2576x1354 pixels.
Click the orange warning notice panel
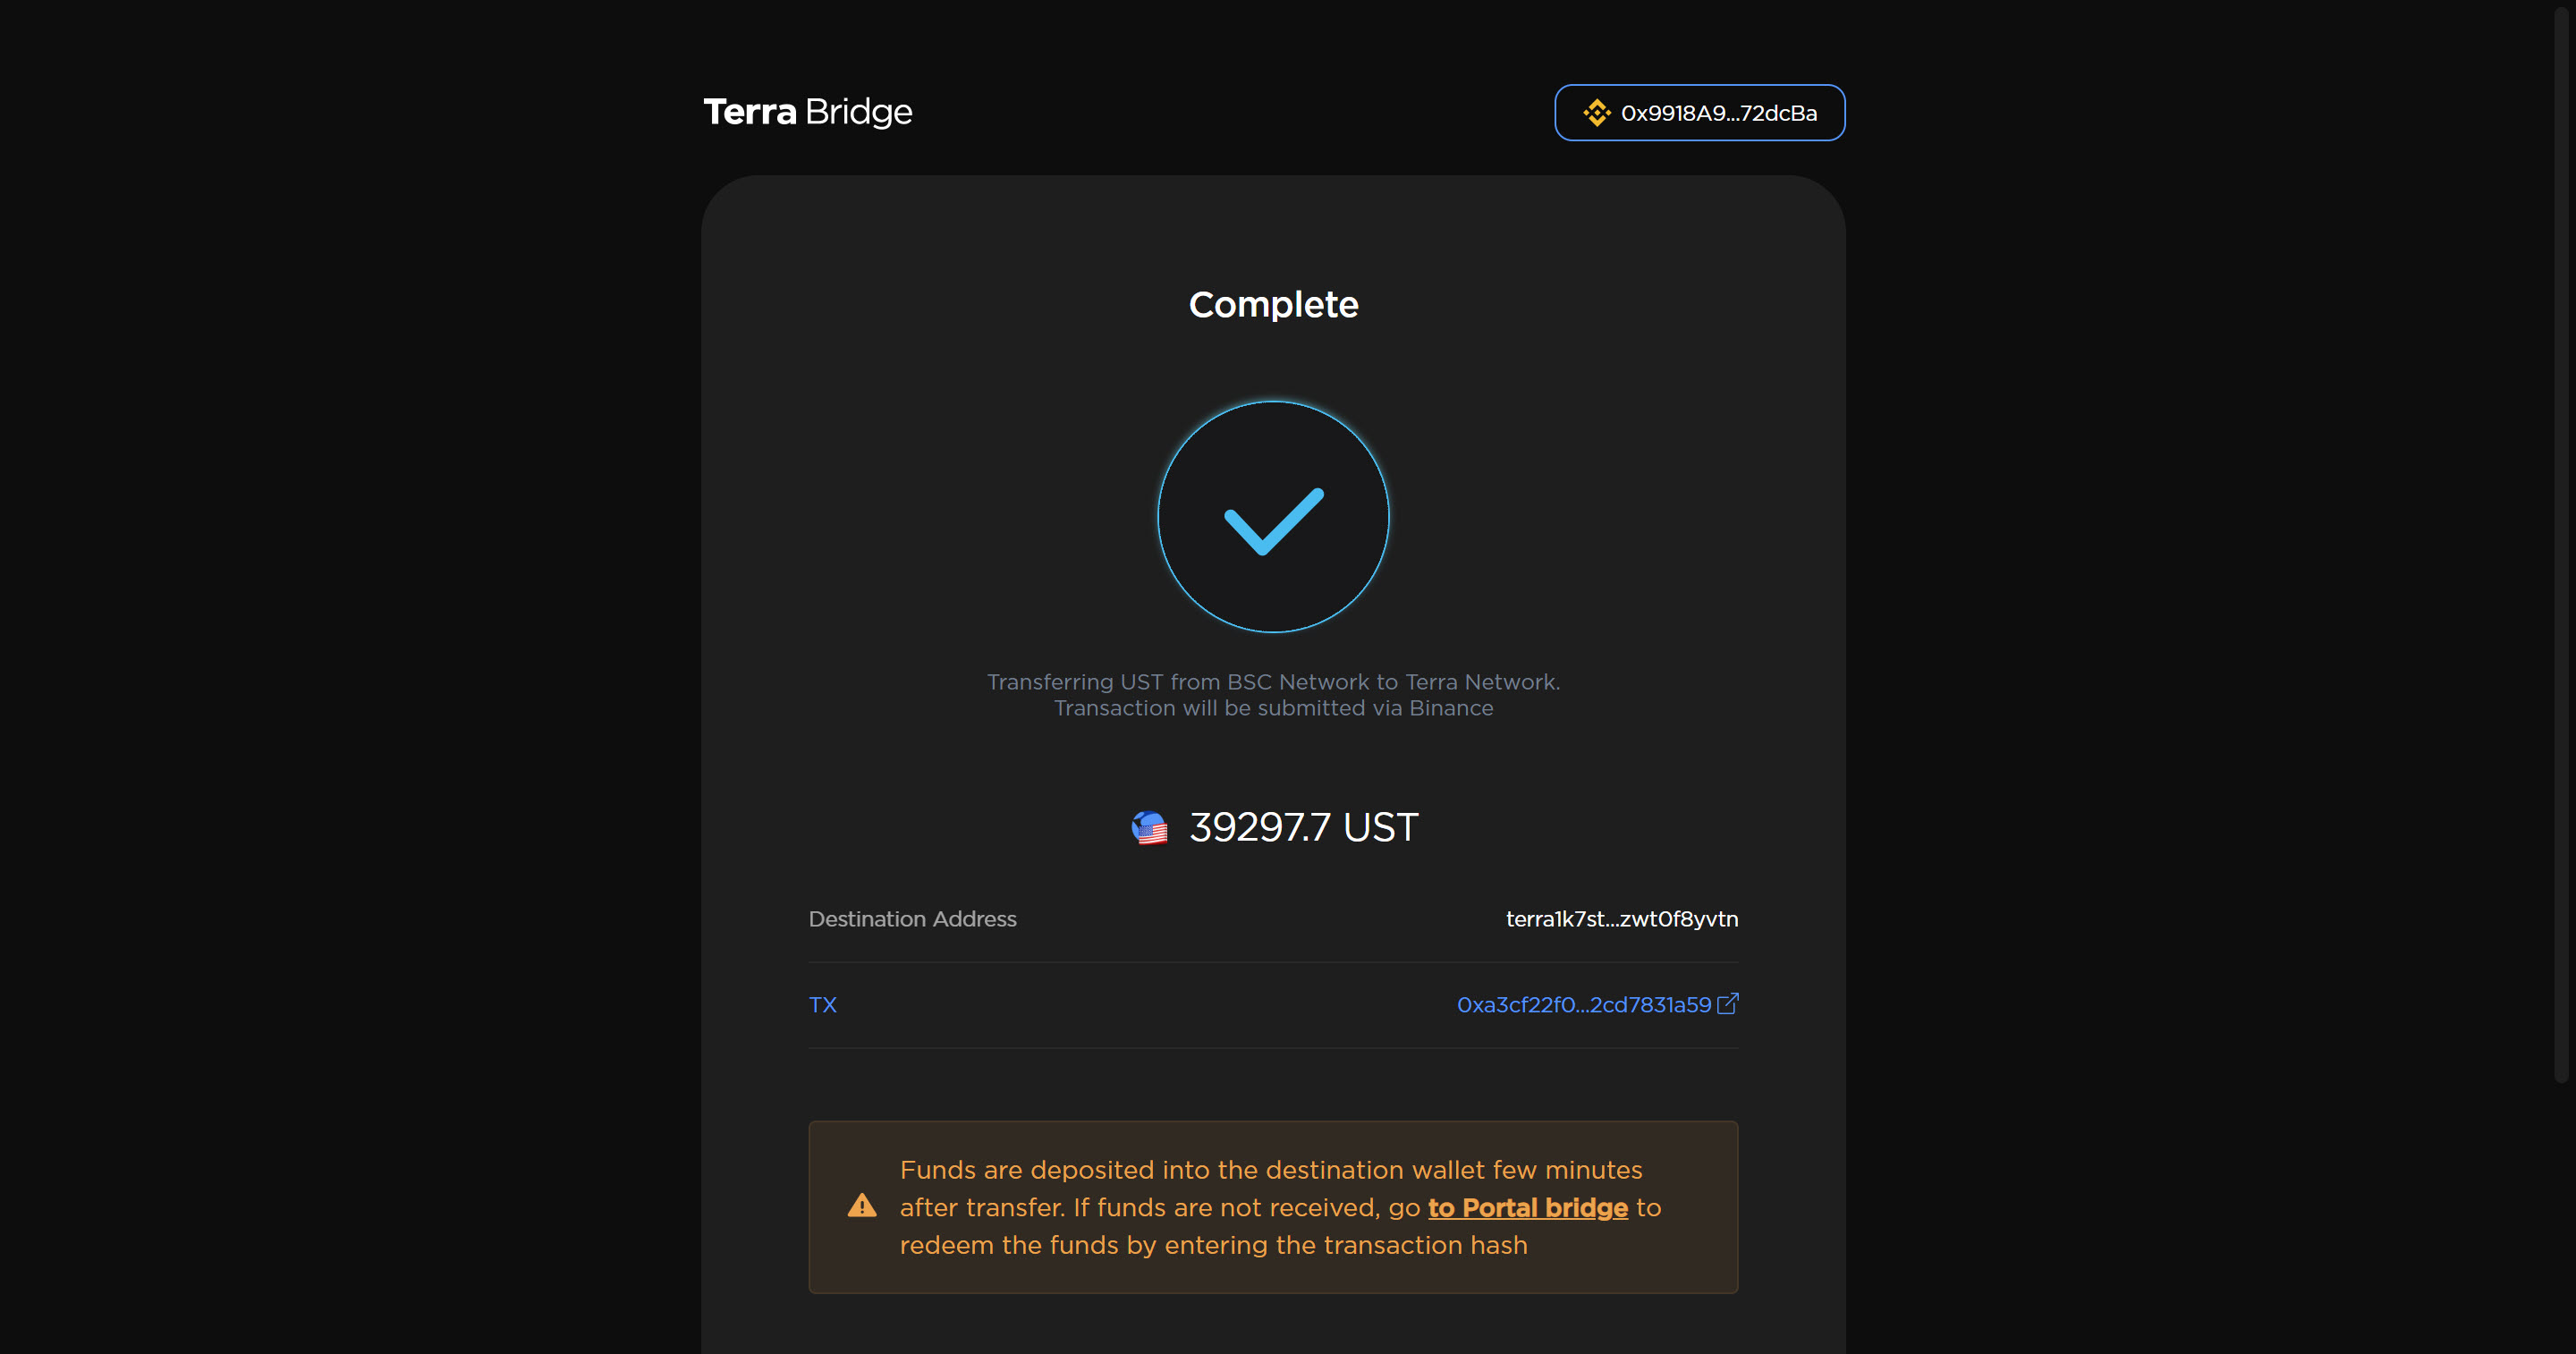click(1272, 1207)
